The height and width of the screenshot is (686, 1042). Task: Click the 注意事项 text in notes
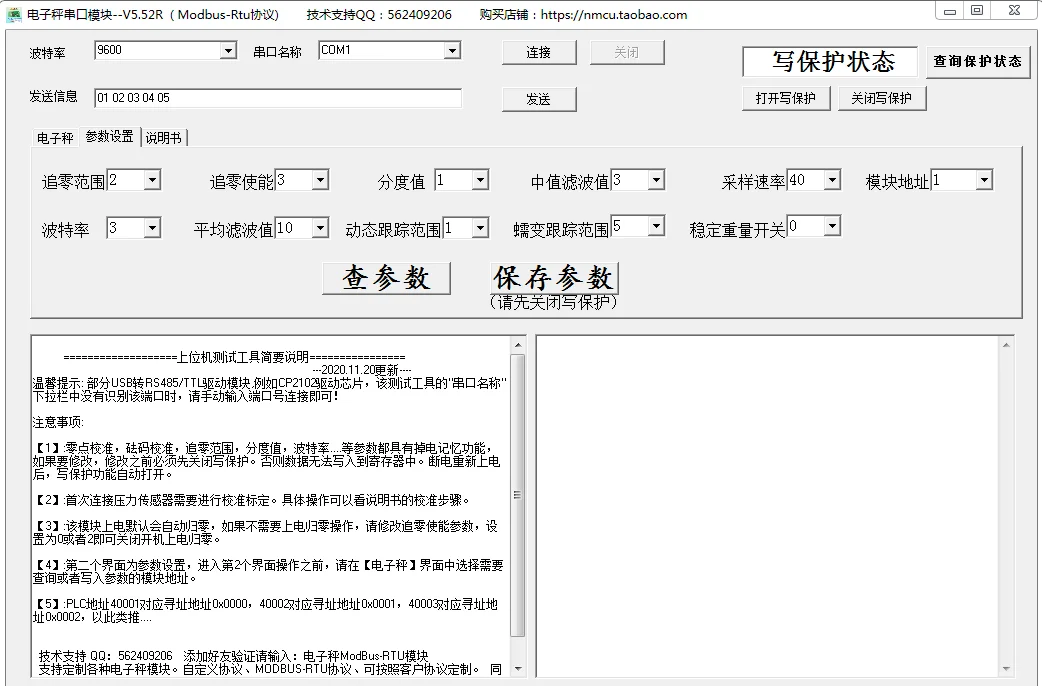[58, 423]
